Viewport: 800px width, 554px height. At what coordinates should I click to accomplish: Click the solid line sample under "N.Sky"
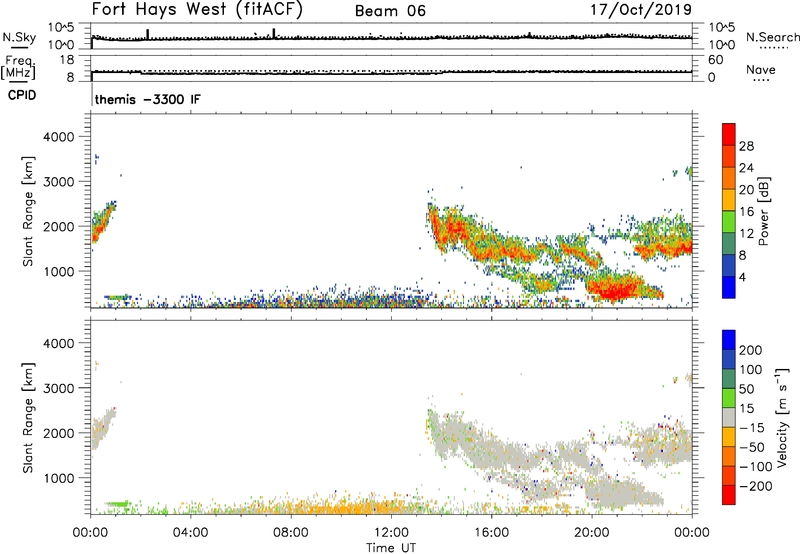tap(18, 47)
